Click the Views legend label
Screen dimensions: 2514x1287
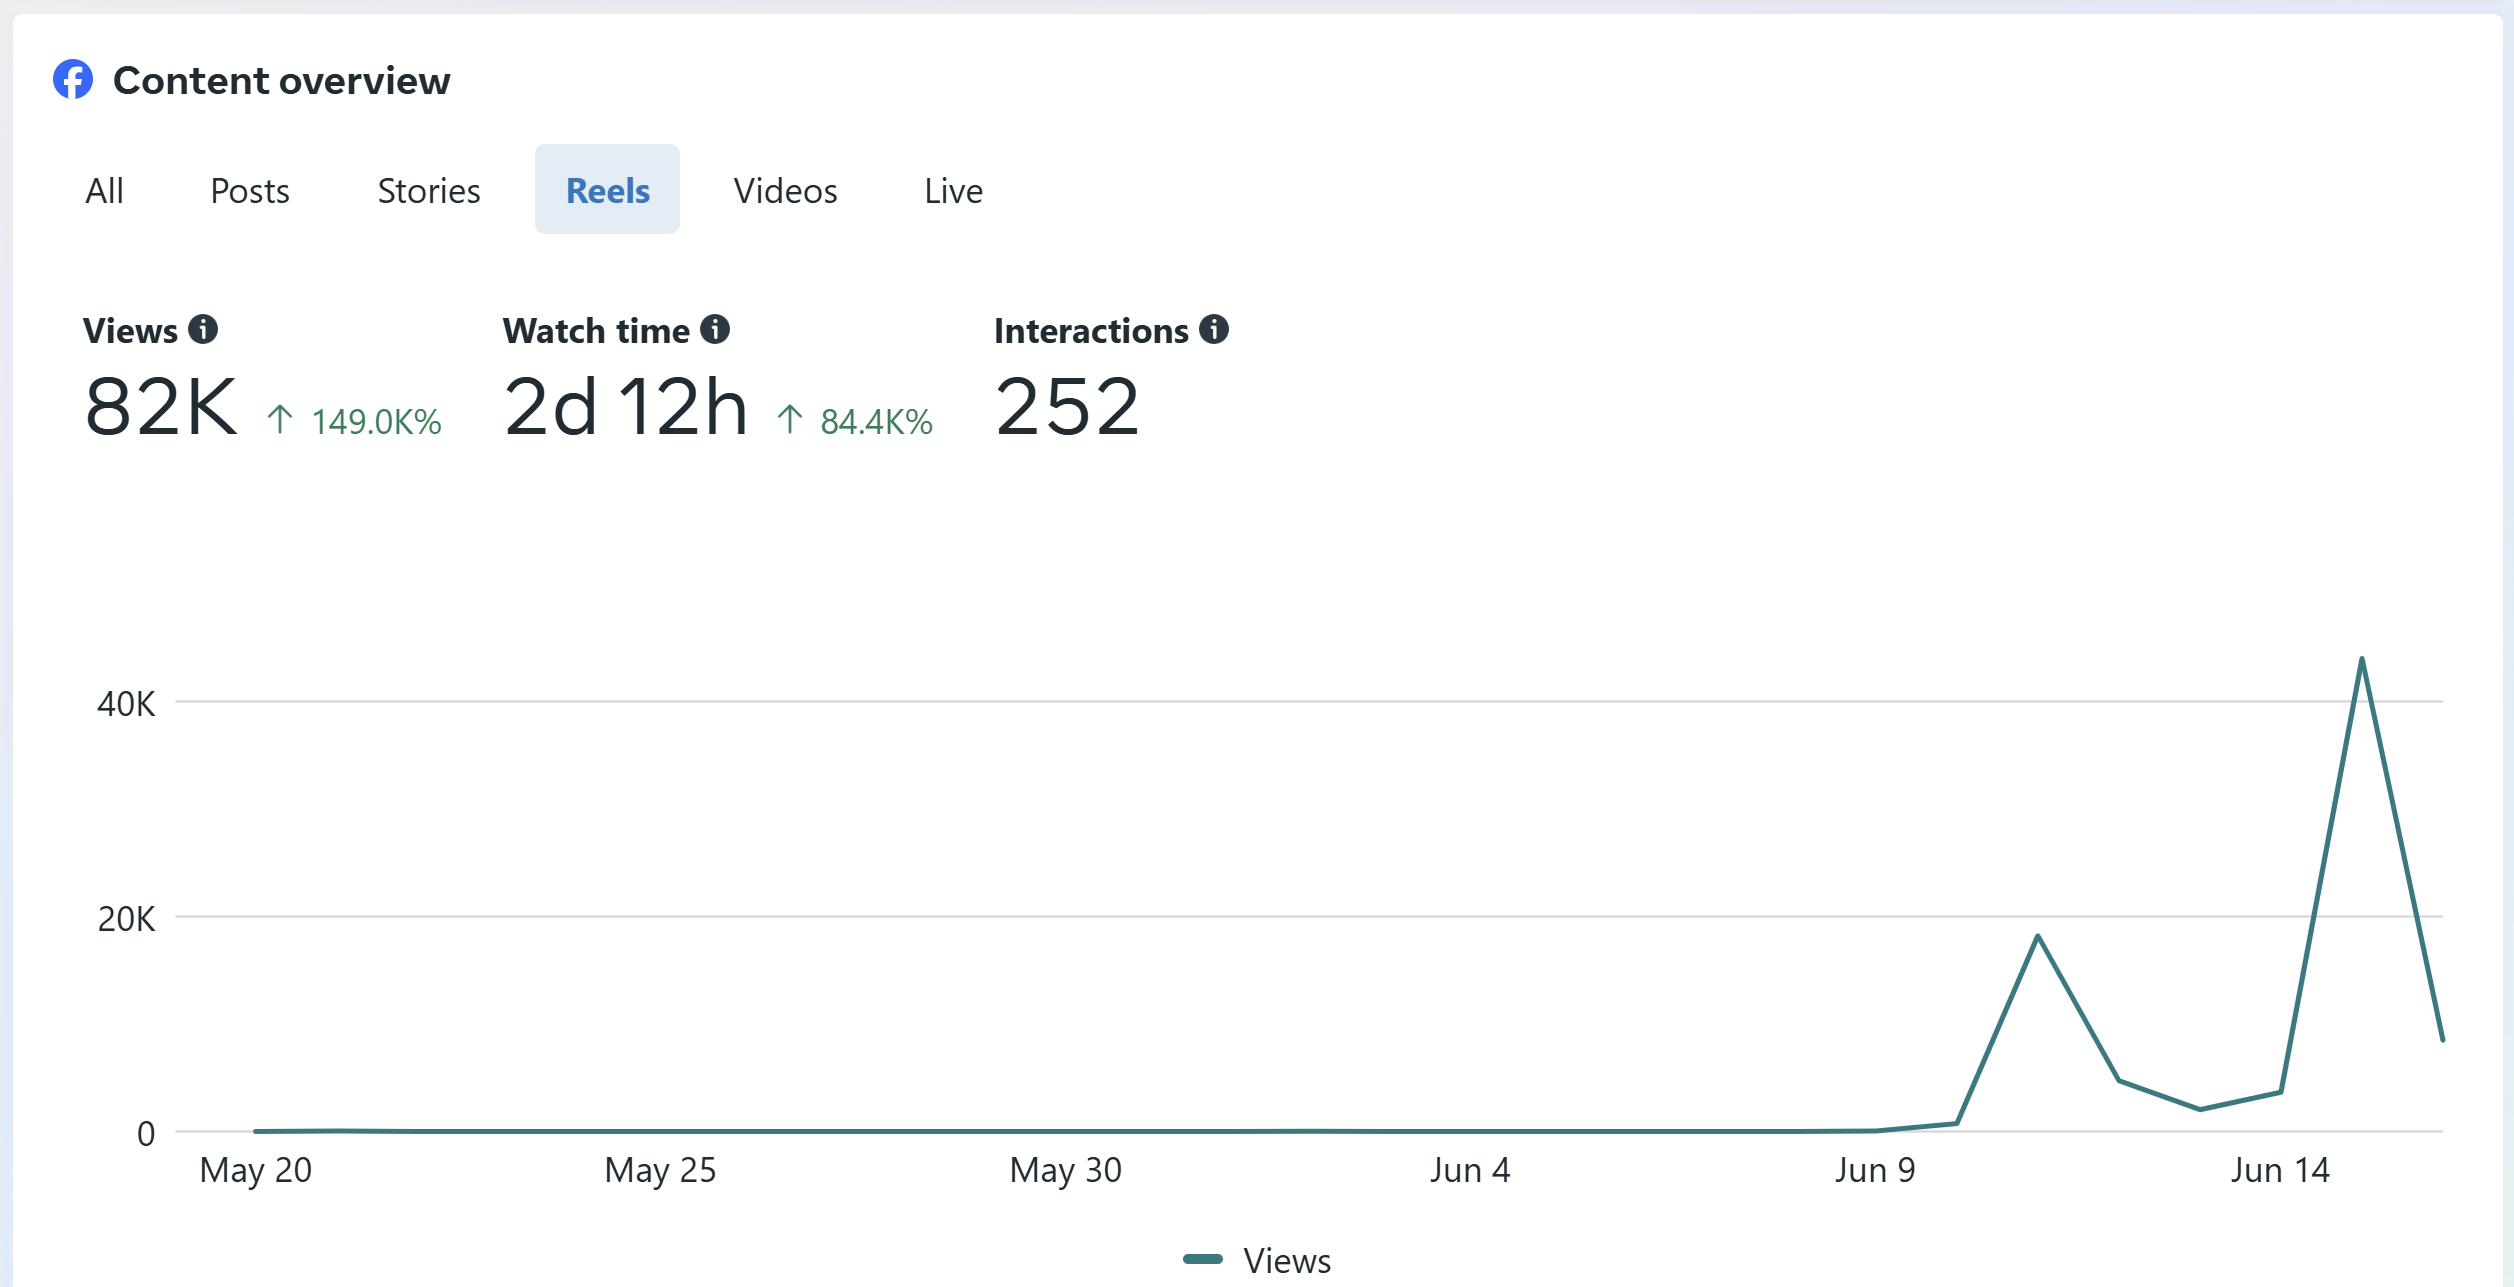[1287, 1260]
